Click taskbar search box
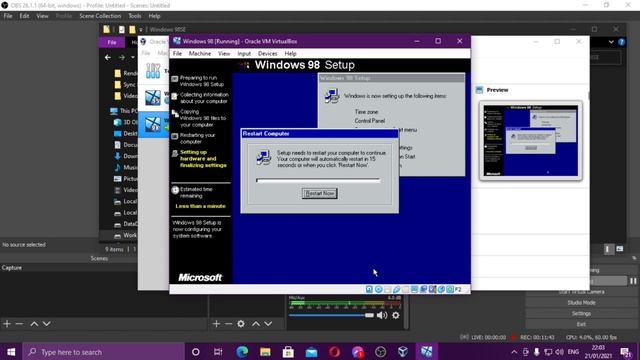 pos(104,352)
